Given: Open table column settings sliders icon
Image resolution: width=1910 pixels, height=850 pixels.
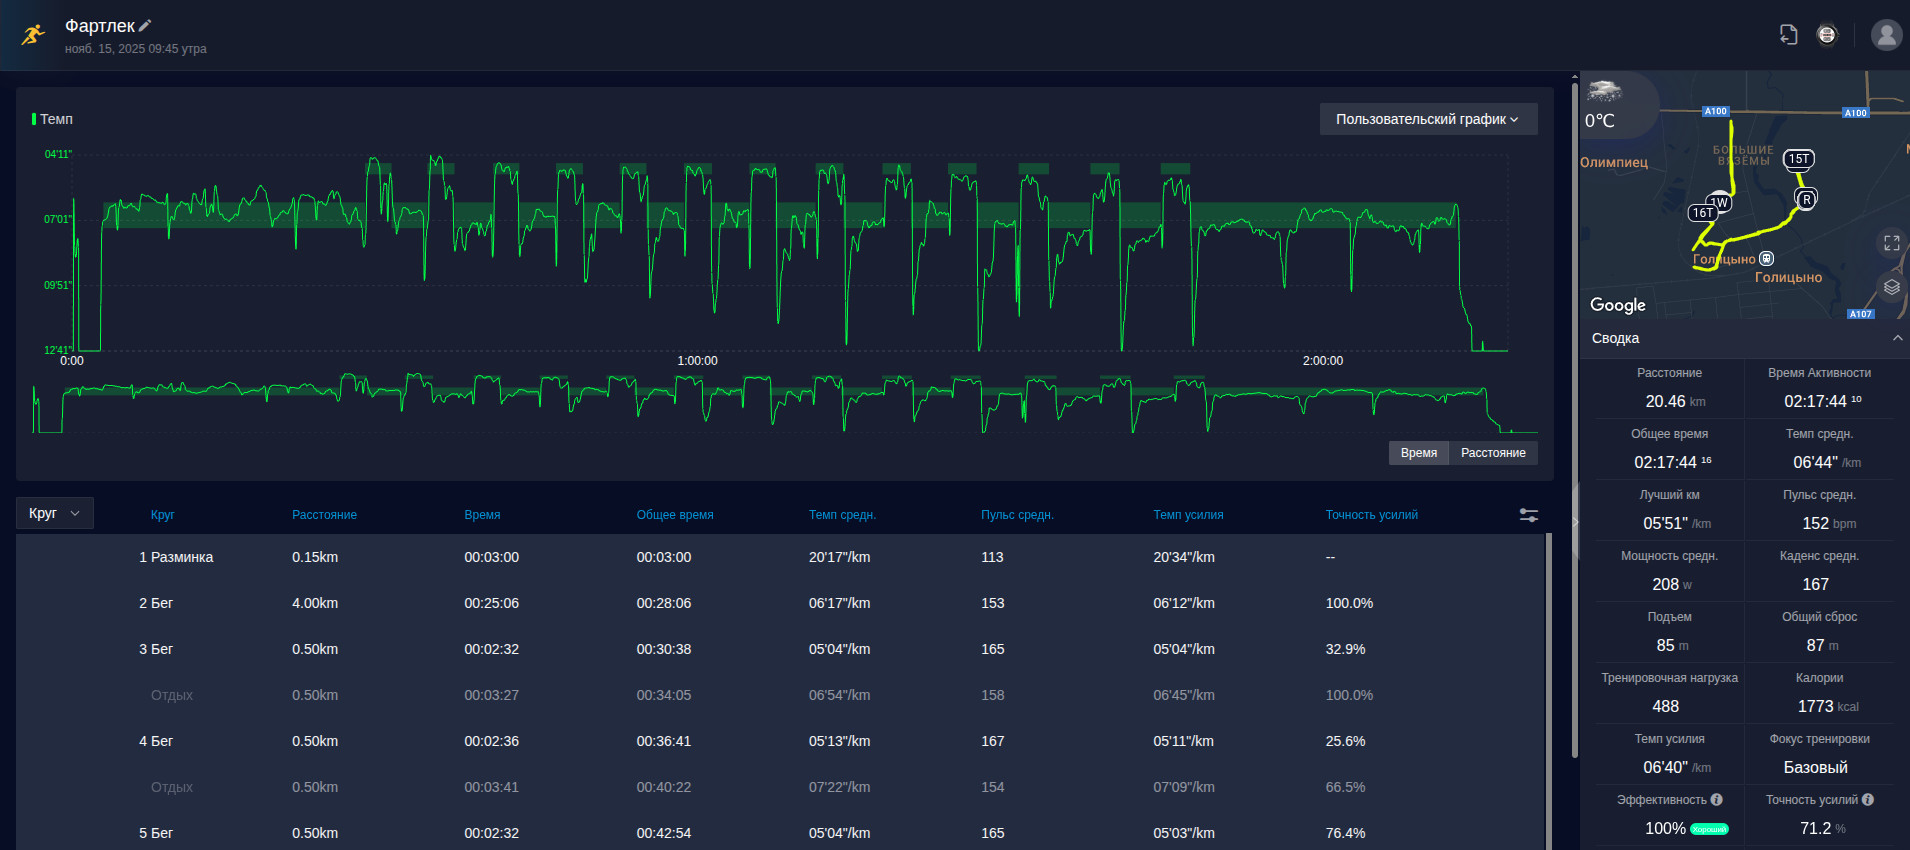Looking at the screenshot, I should 1529,515.
